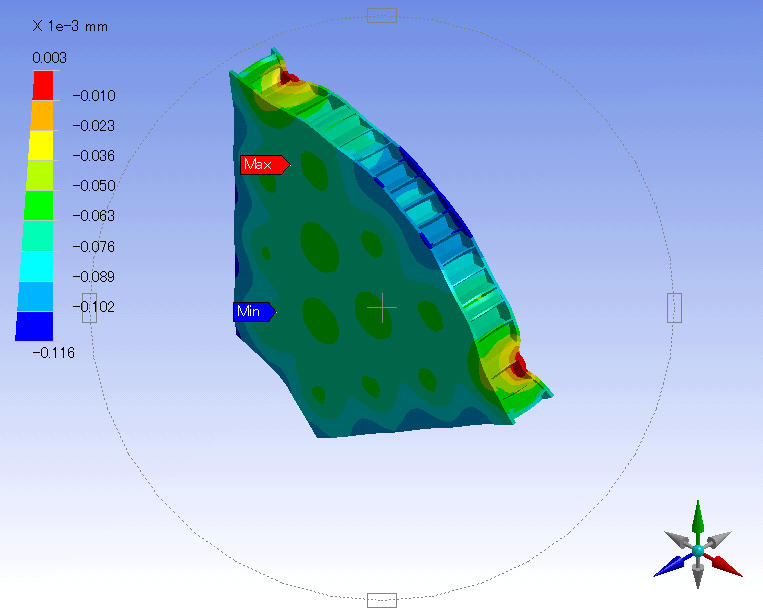Click the left rotation handle on circle
The height and width of the screenshot is (615, 763).
click(90, 308)
